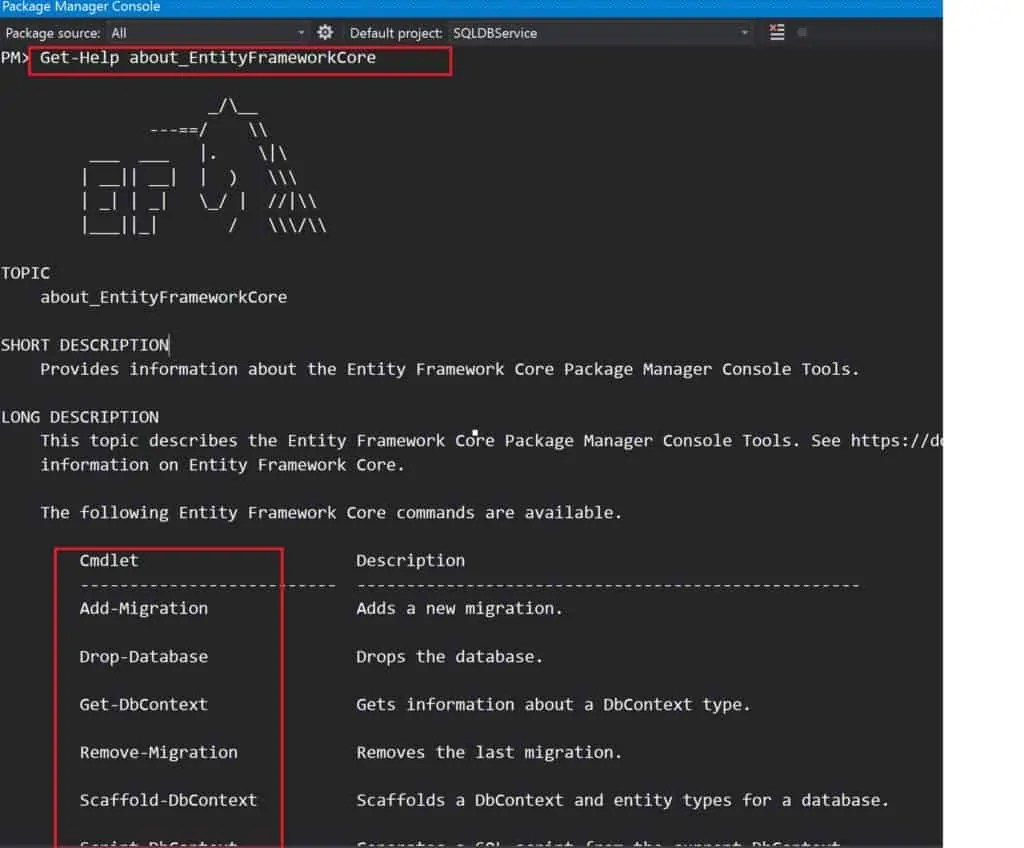Click Get-DbContext in the cmdlet list

(x=143, y=704)
